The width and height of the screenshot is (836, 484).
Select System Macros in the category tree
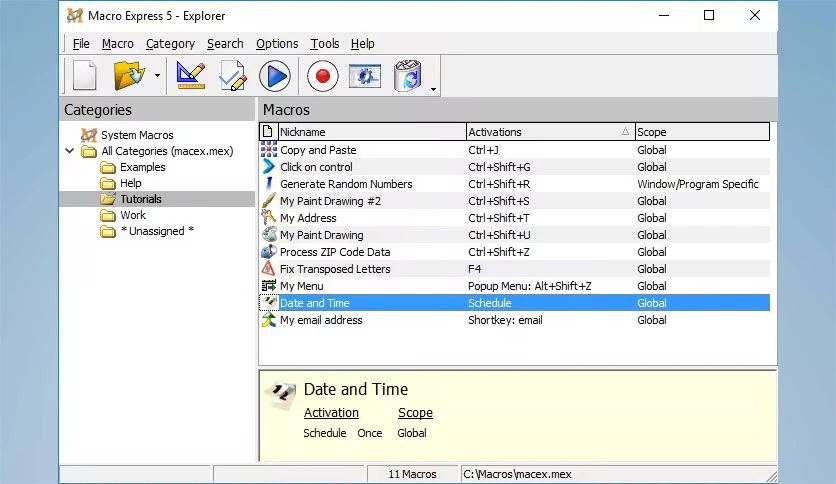click(x=137, y=135)
